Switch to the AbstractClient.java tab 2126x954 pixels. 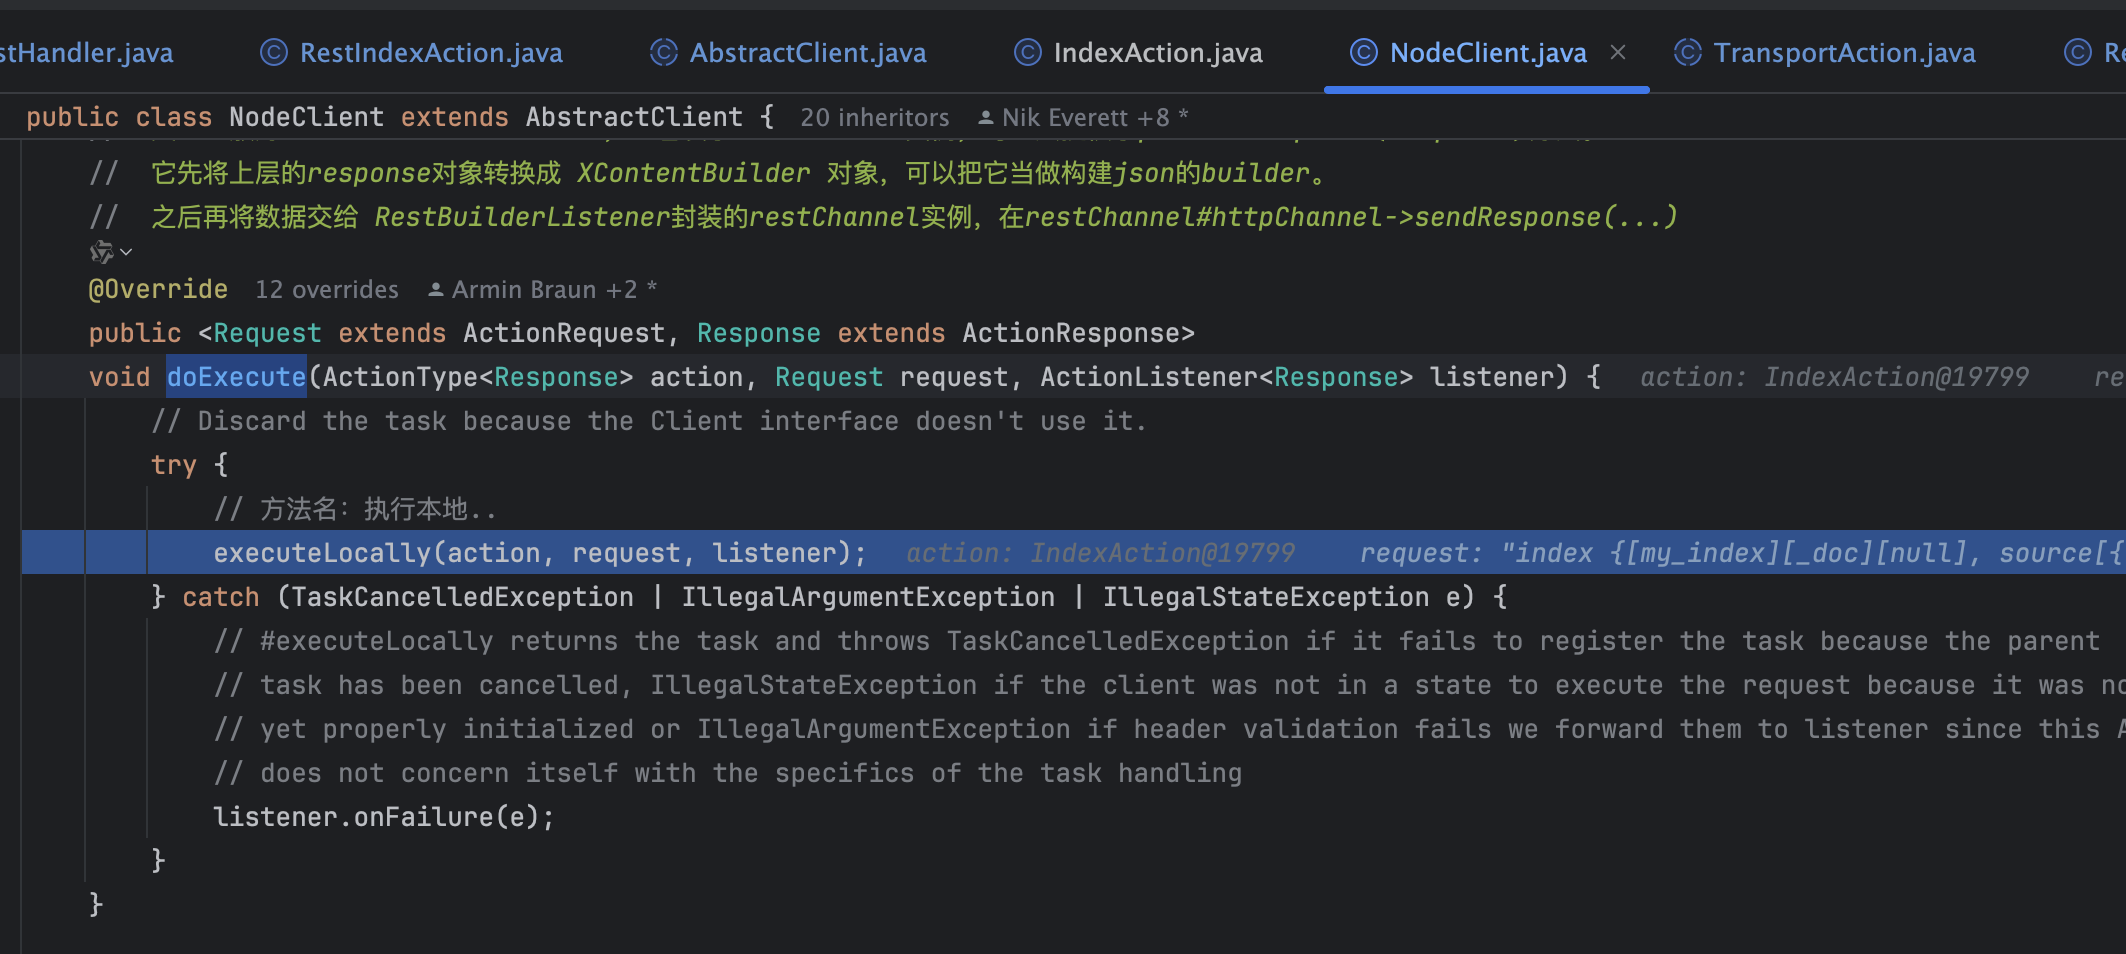pos(788,53)
